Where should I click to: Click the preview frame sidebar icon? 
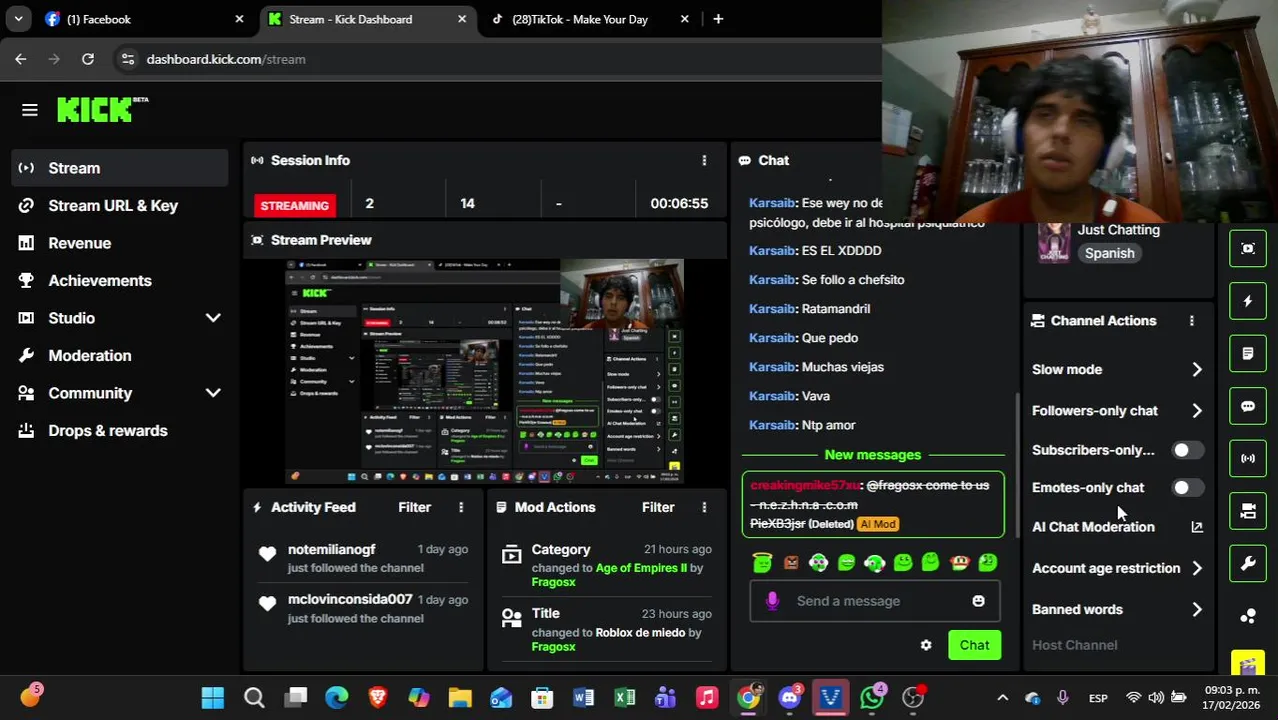tap(1248, 248)
